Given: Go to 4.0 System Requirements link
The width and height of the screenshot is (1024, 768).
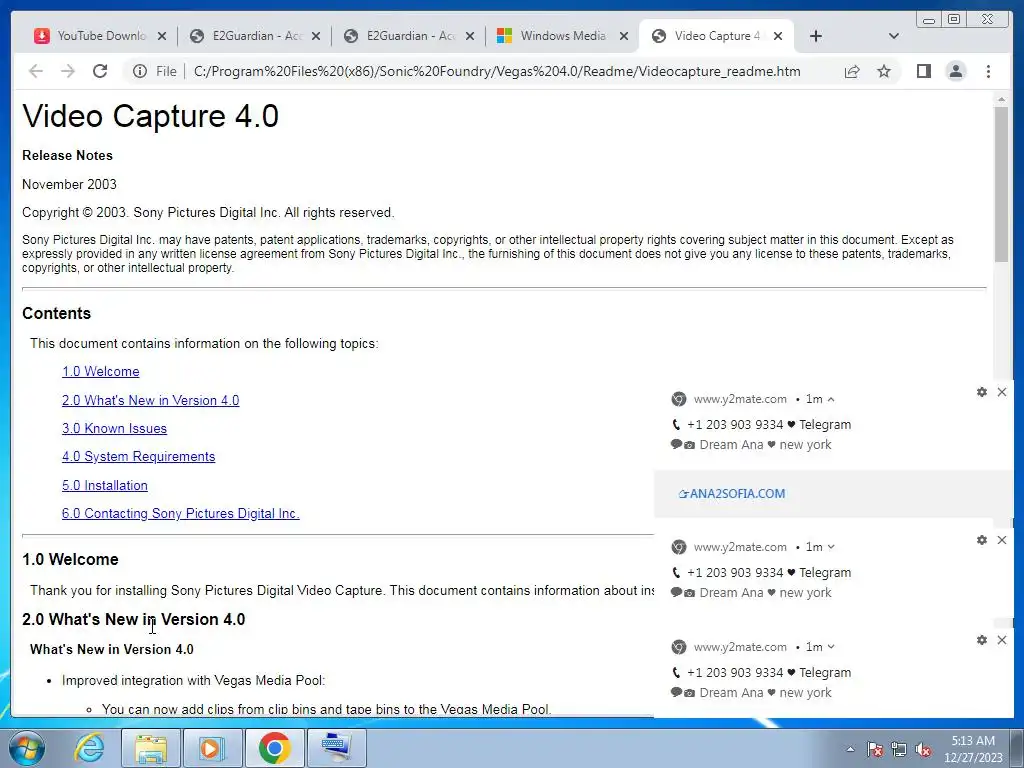Looking at the screenshot, I should [x=138, y=456].
